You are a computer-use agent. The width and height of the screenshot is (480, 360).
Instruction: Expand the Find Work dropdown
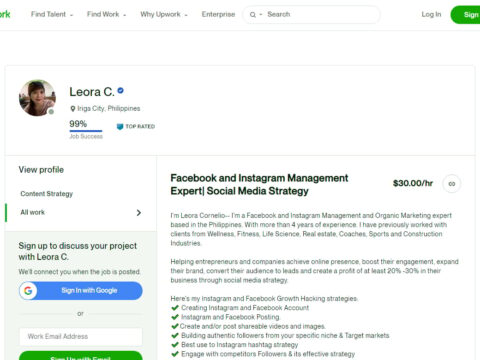(106, 14)
